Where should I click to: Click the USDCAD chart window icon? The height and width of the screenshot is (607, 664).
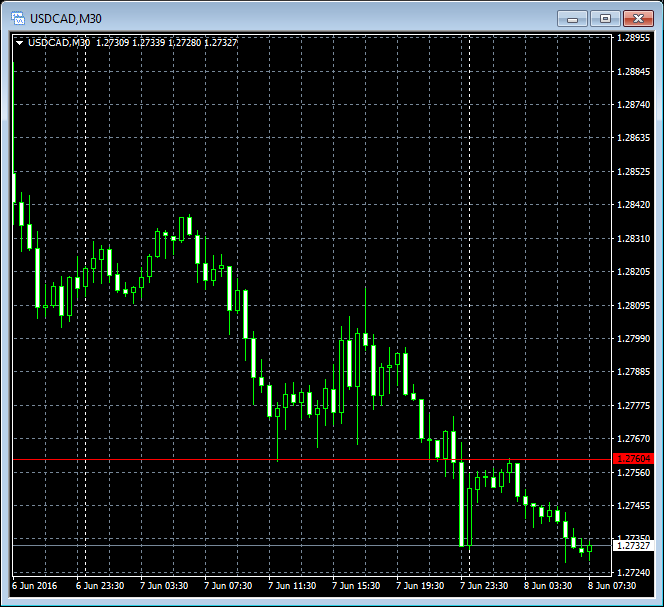point(18,19)
